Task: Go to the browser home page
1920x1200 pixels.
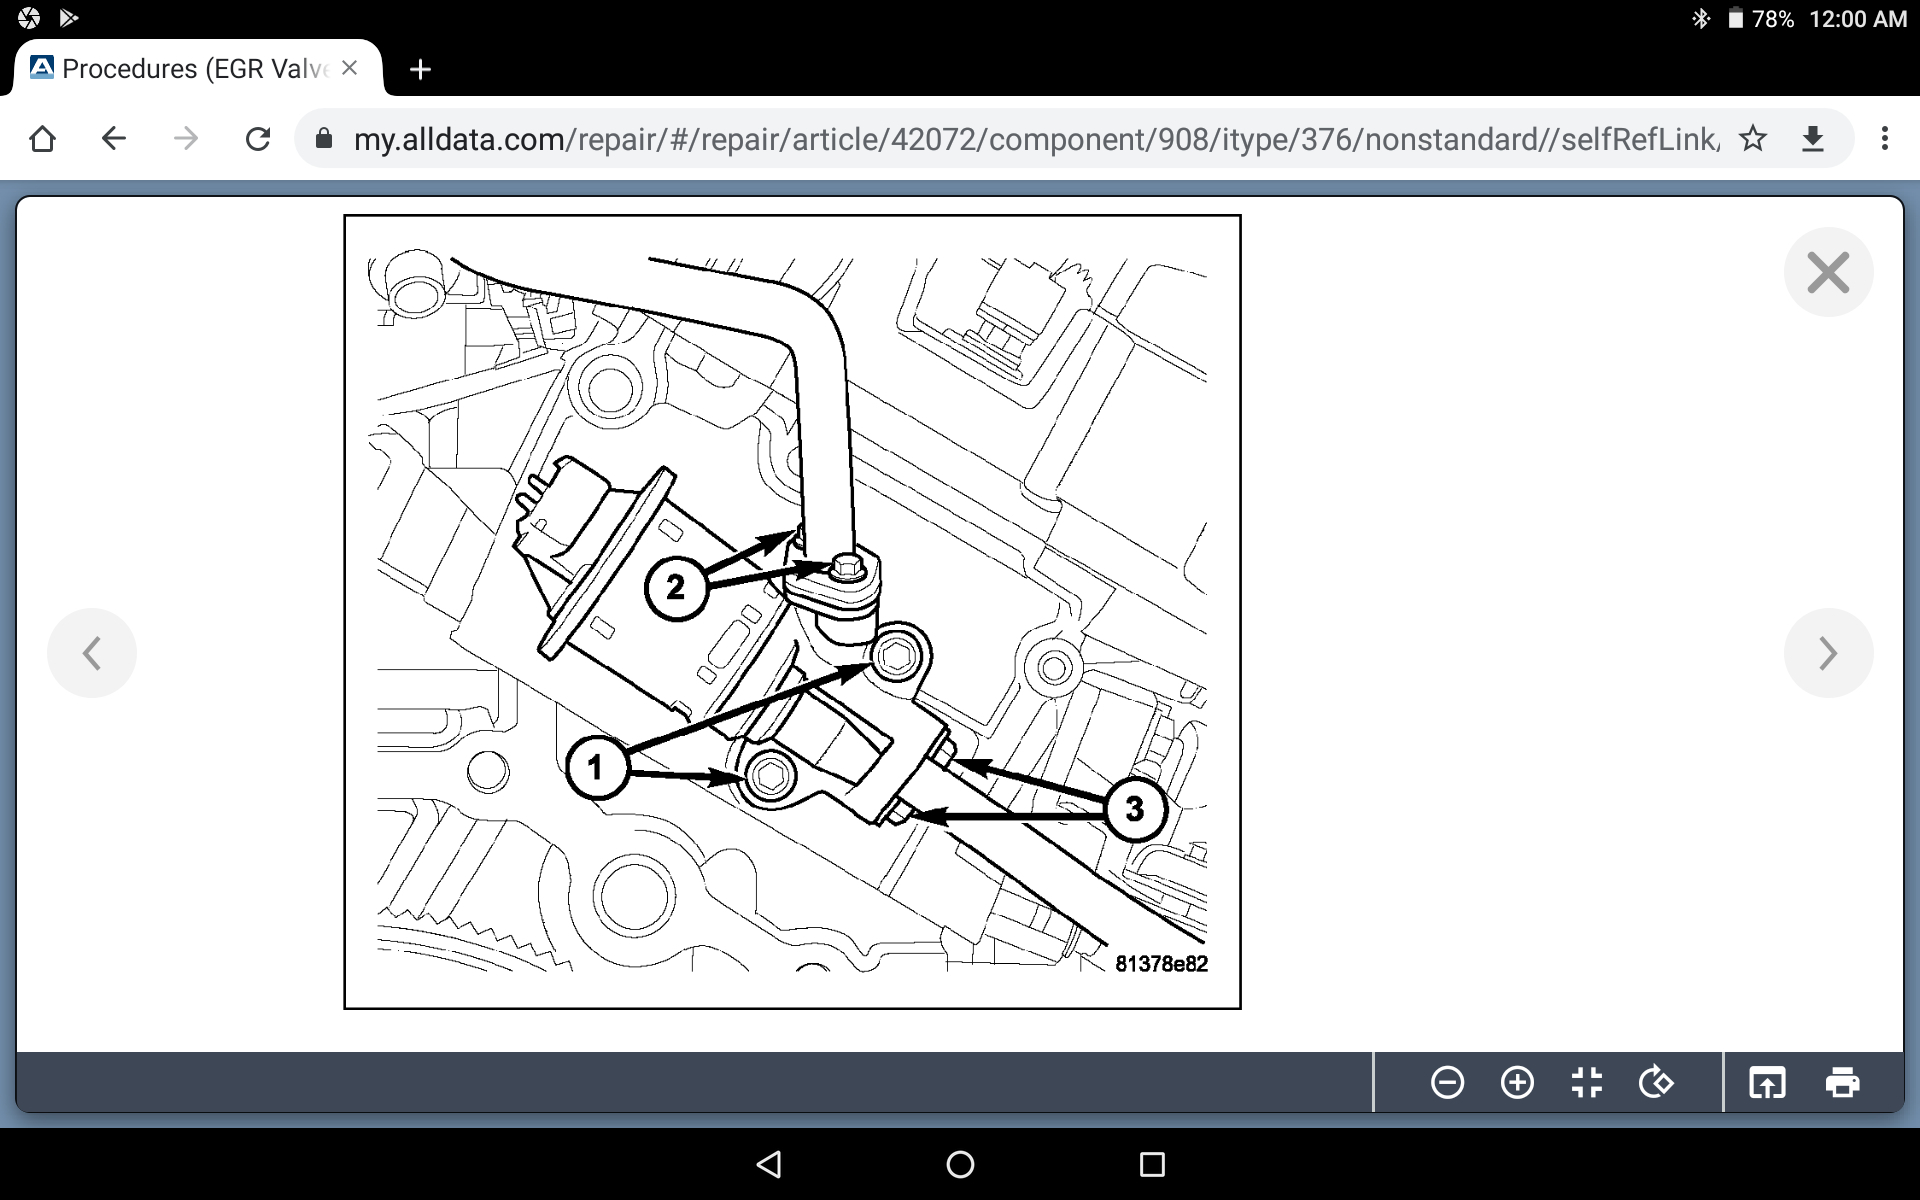Action: [x=42, y=138]
